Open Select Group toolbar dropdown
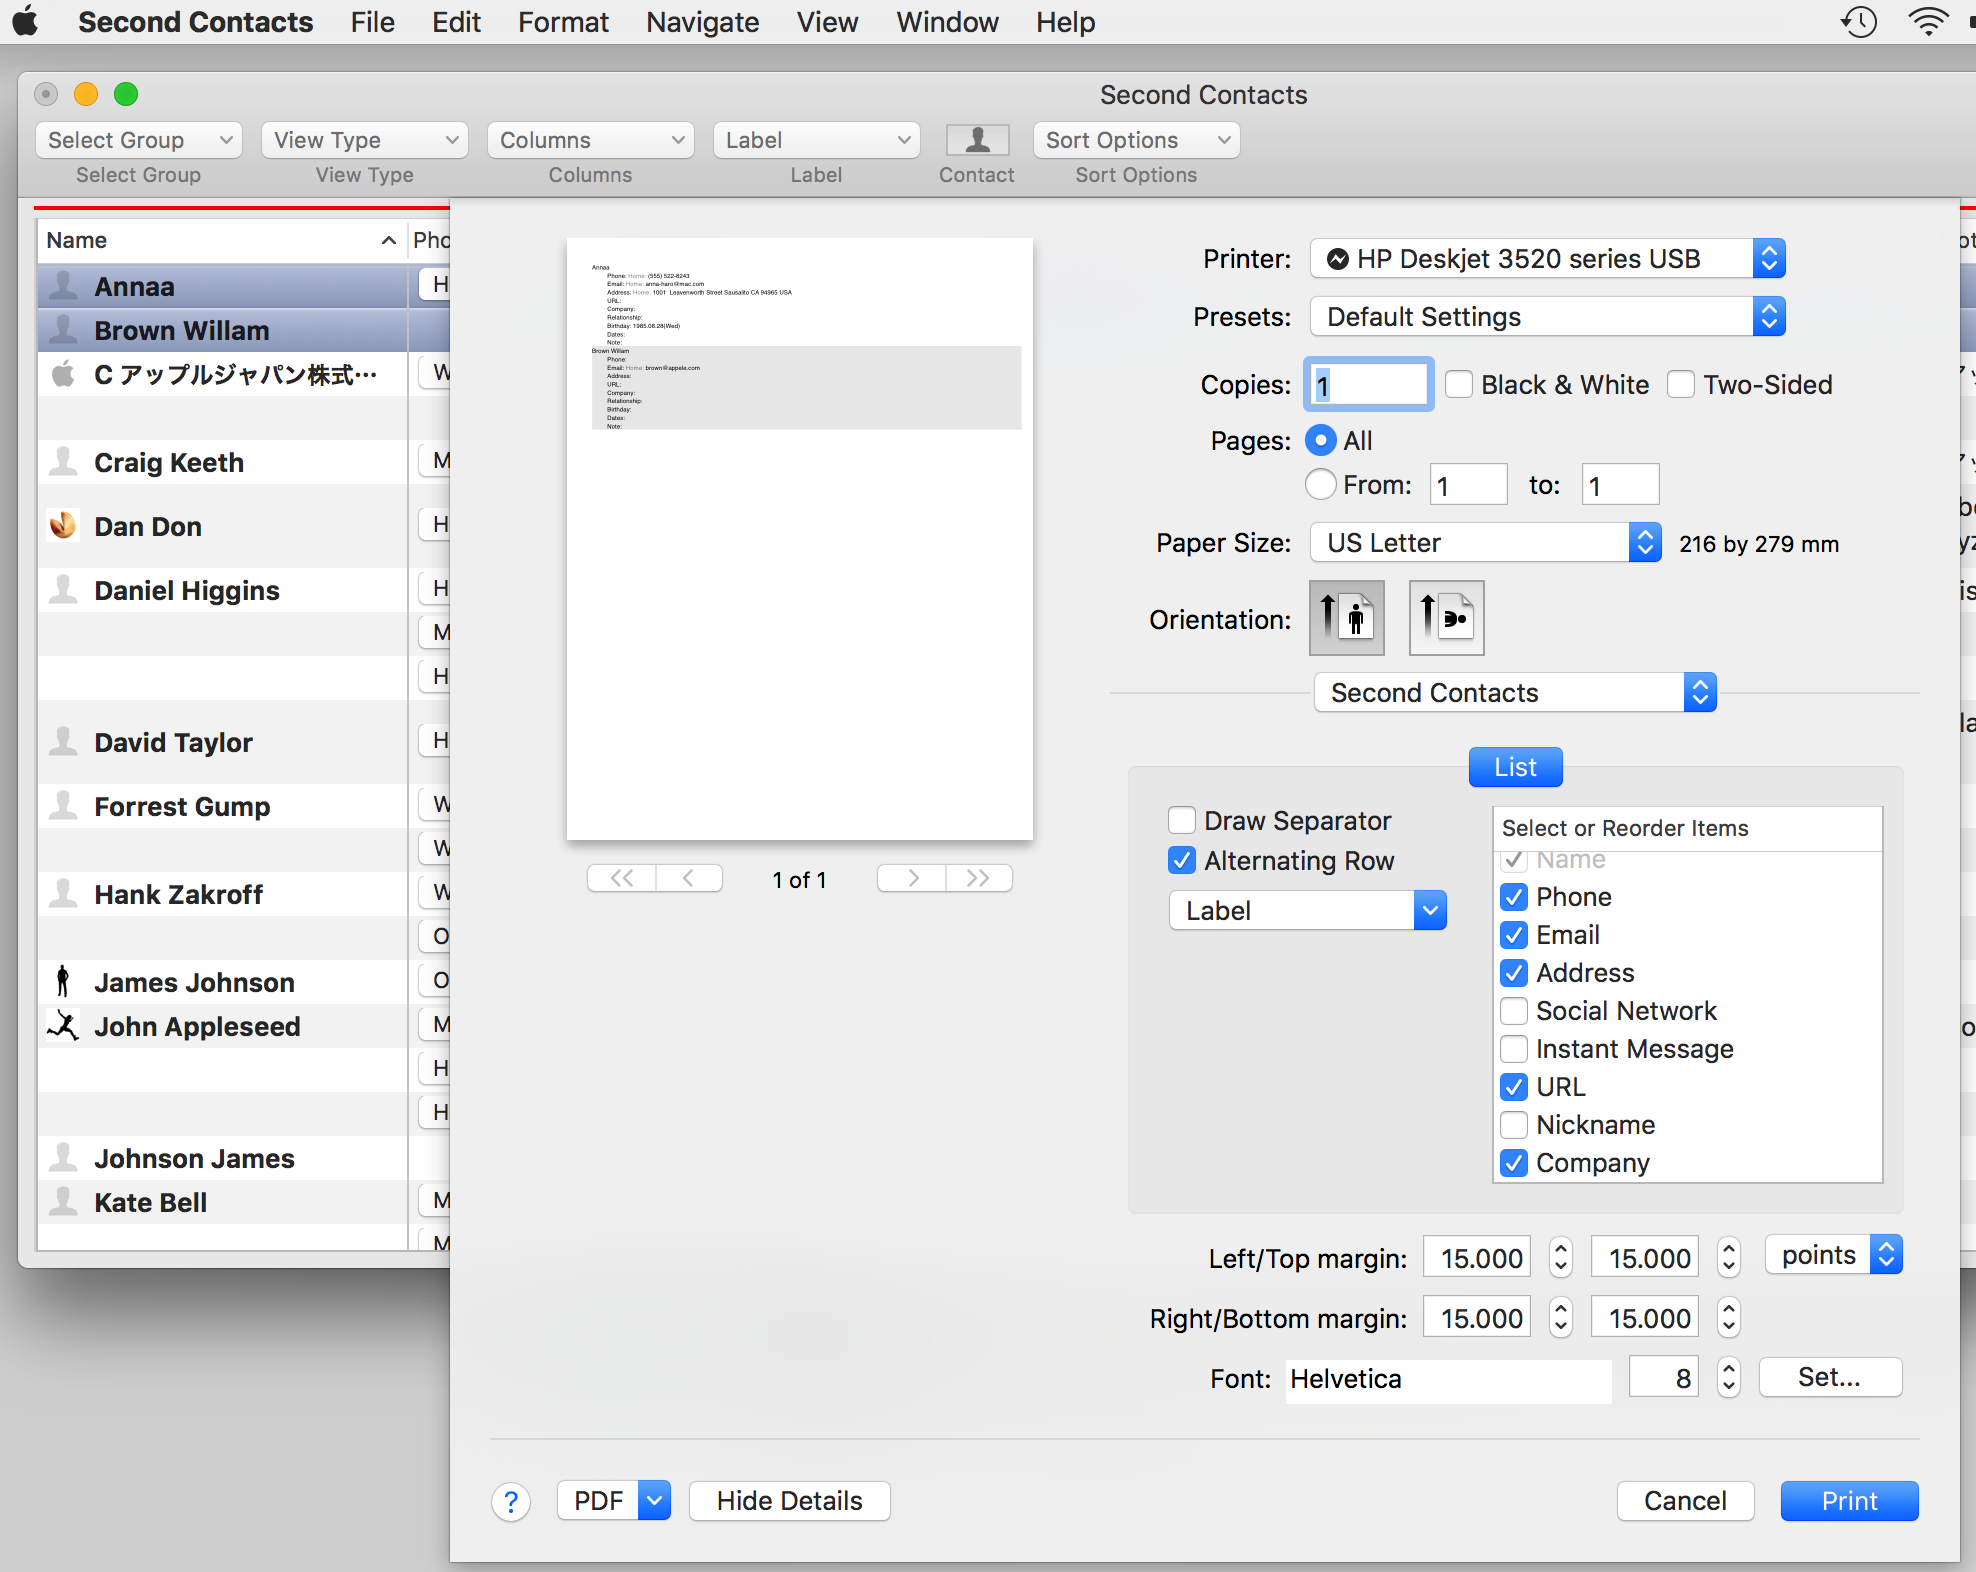This screenshot has height=1572, width=1976. (x=139, y=140)
